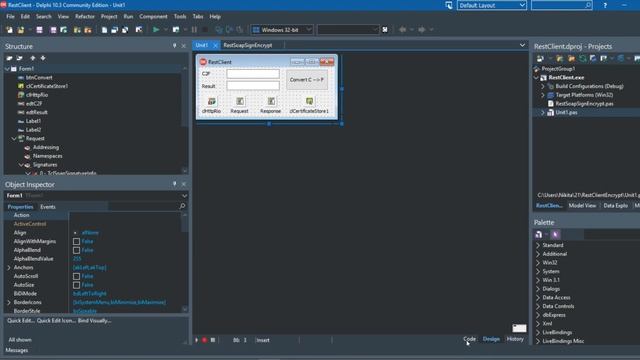Click the browse Forward arrow icon
Screen dimensions: 640x360
point(422,29)
